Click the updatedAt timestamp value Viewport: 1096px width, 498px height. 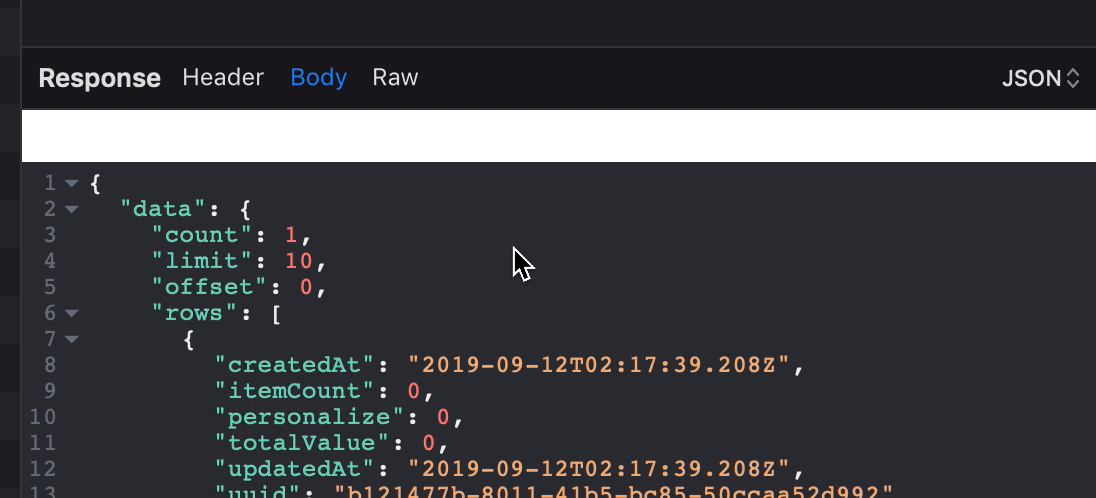pyautogui.click(x=599, y=469)
